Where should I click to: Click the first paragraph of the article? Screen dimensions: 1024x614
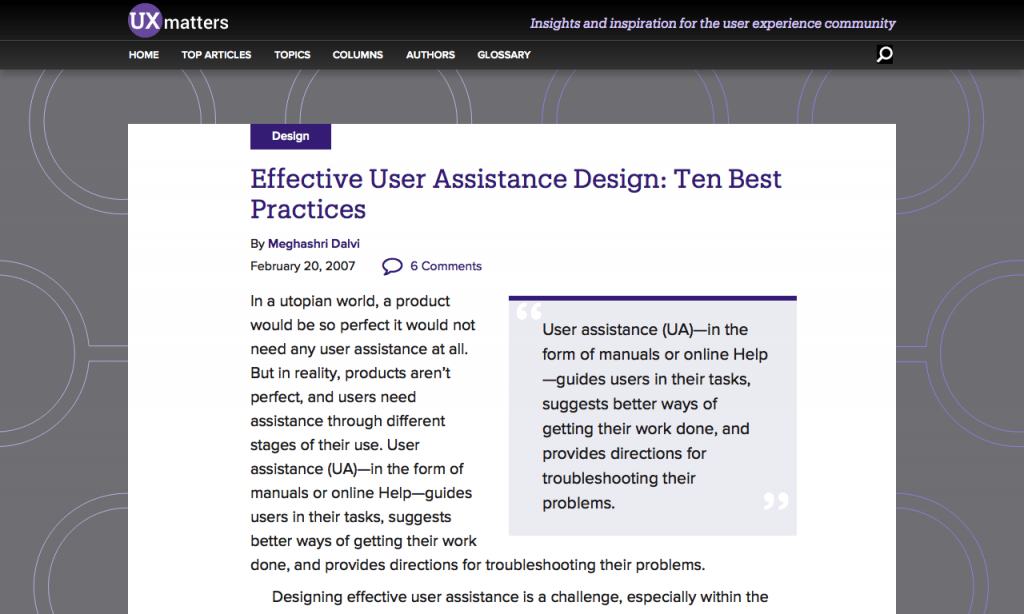363,430
